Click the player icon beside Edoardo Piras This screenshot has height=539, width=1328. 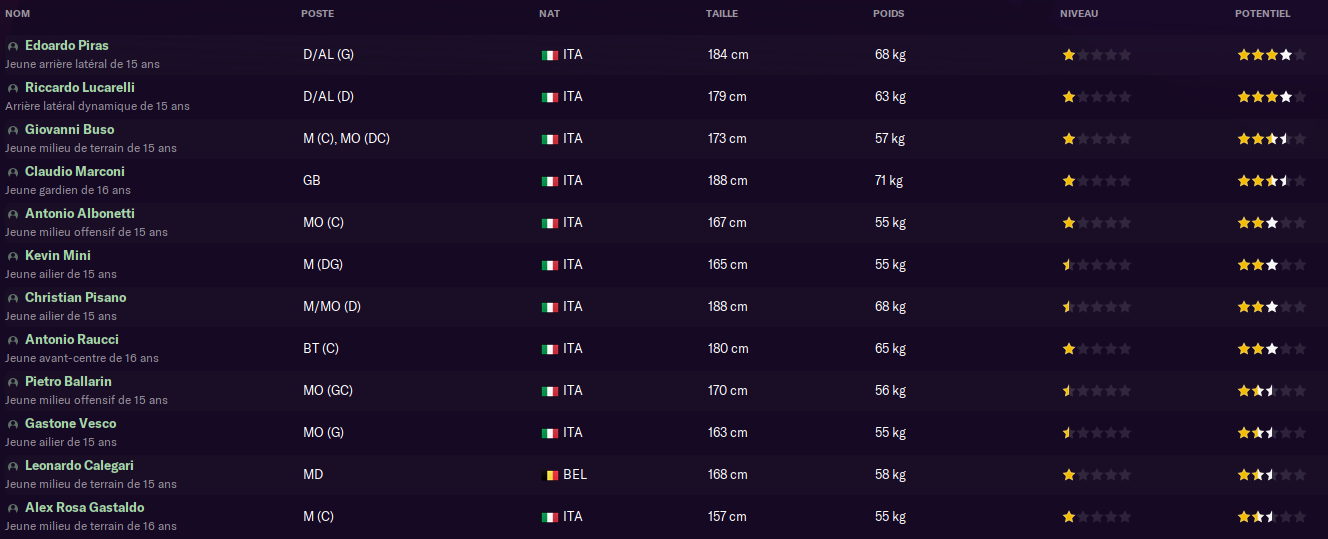13,46
